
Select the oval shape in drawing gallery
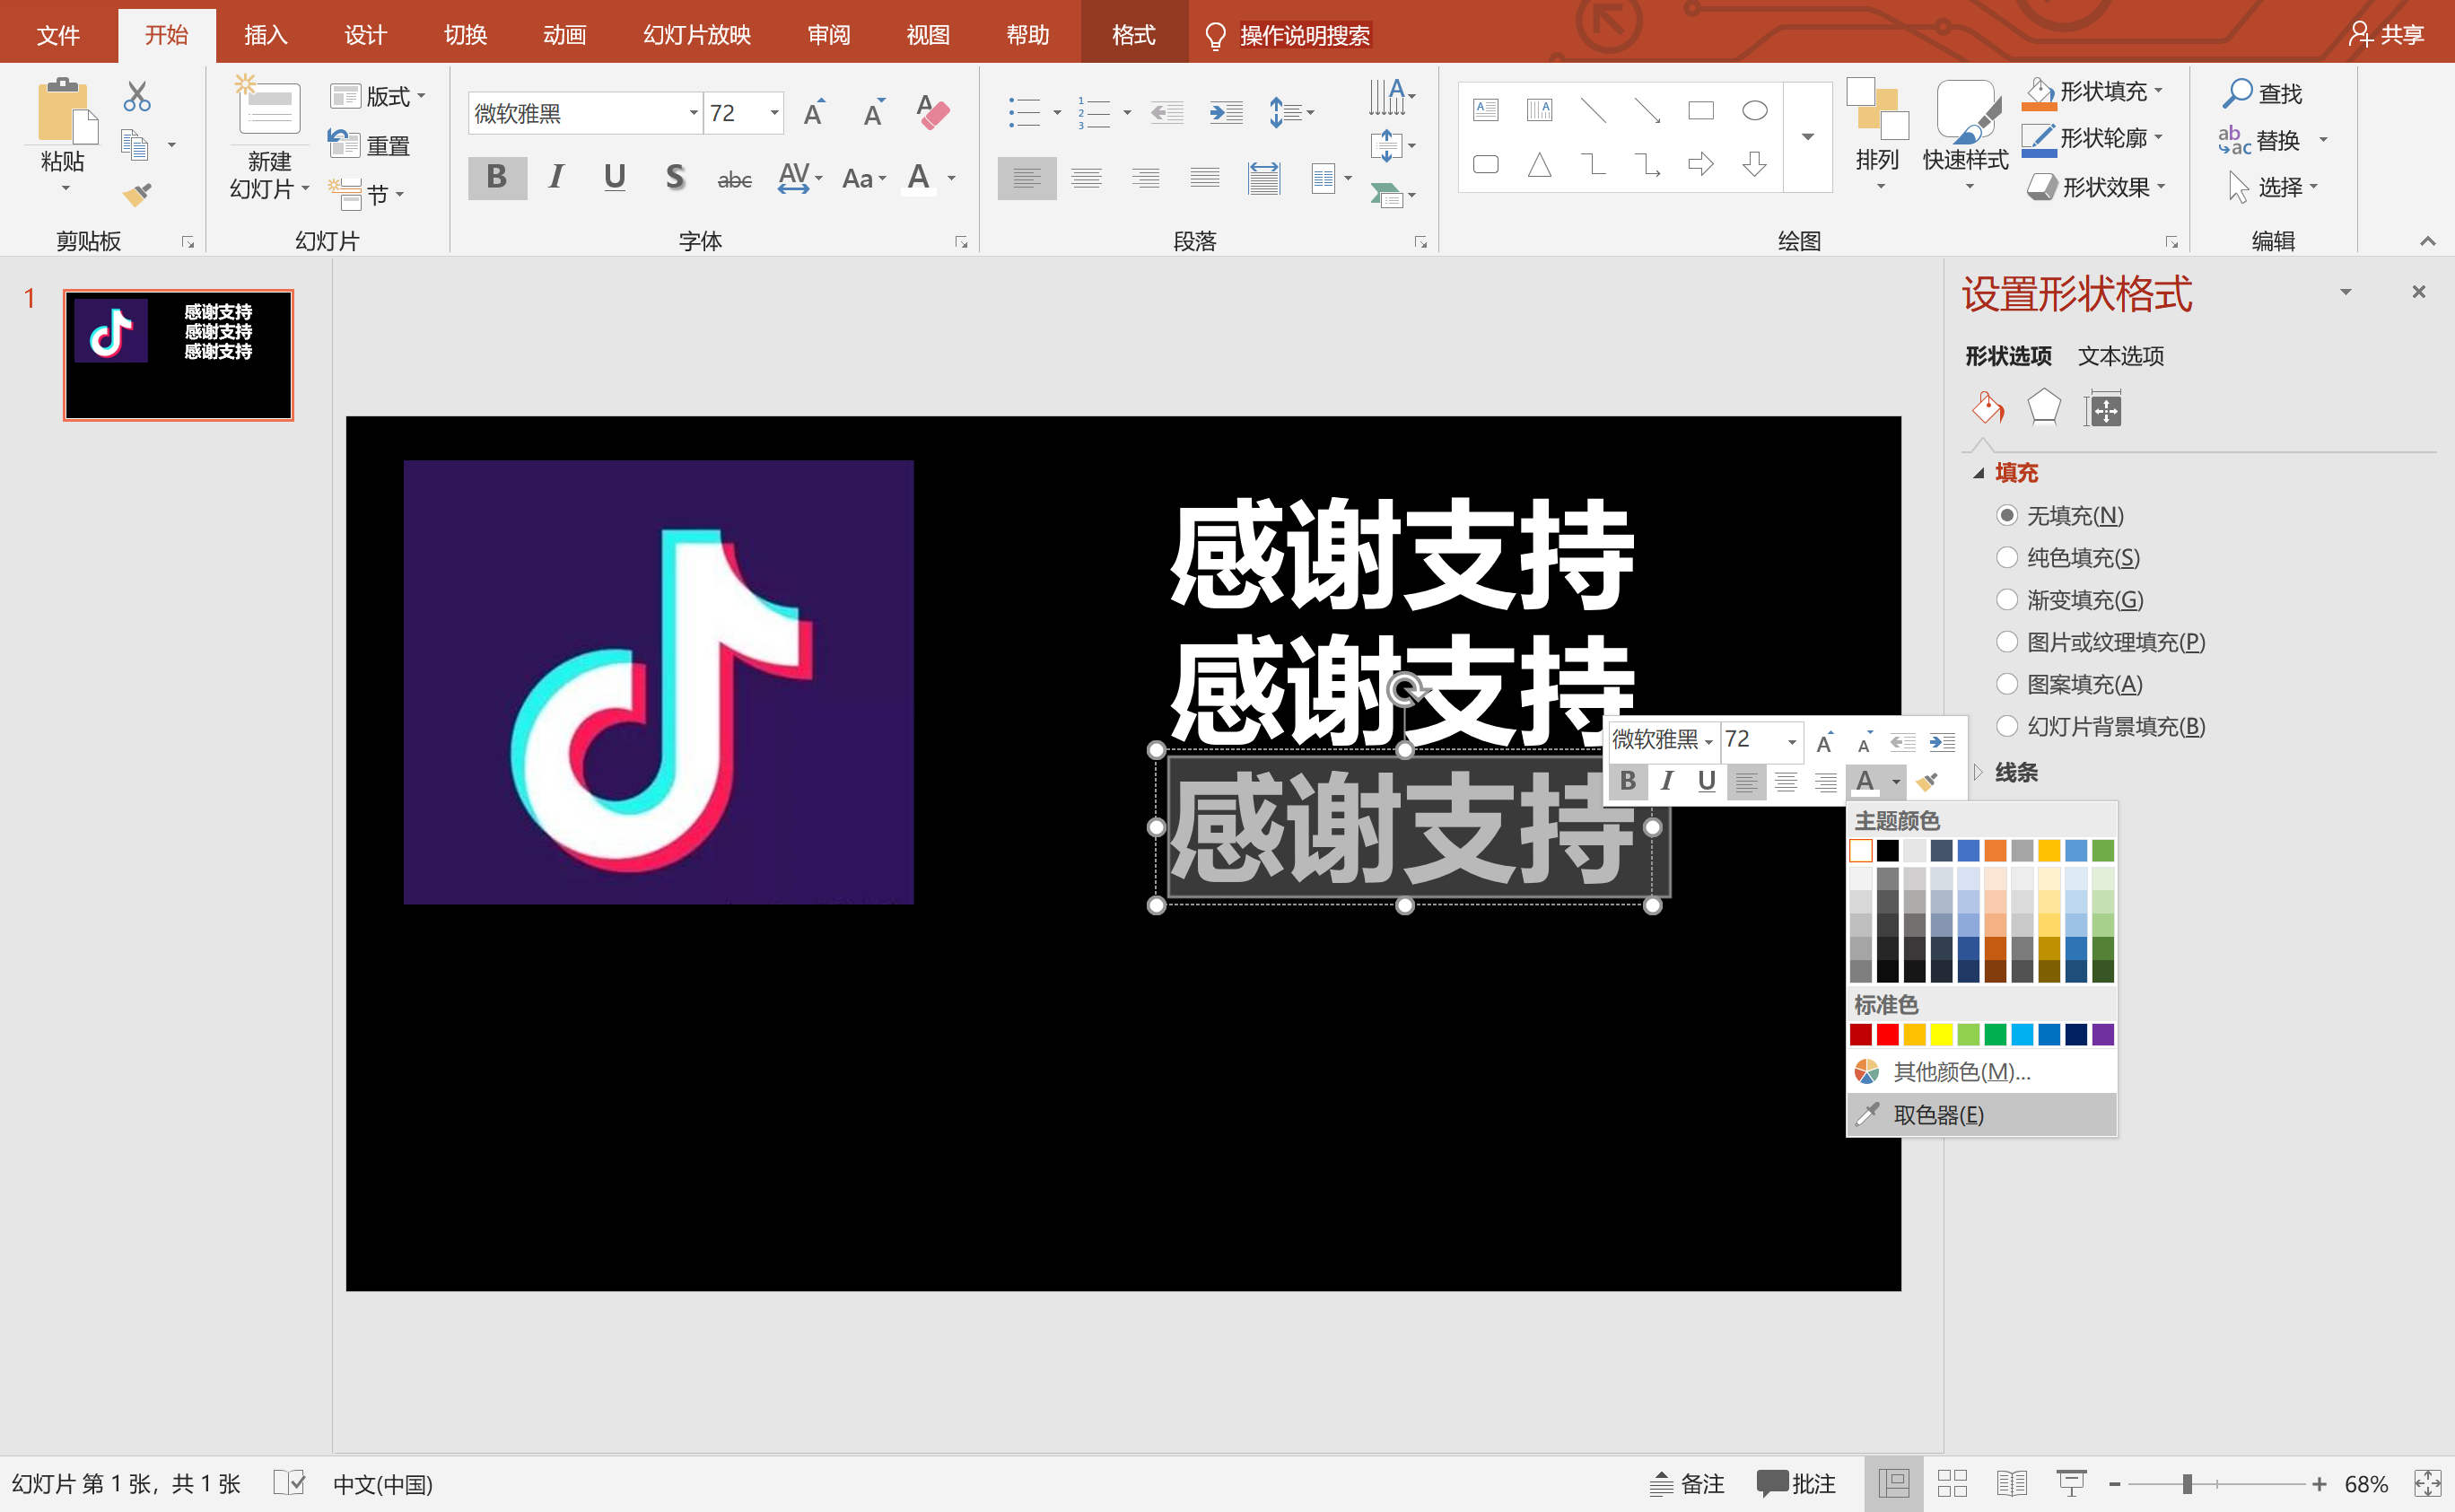tap(1754, 110)
